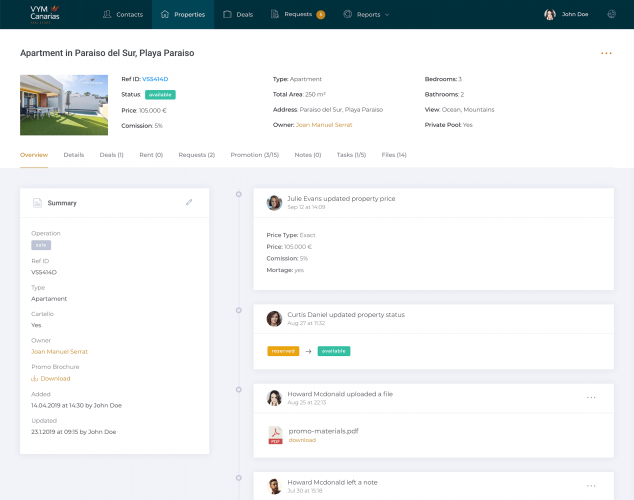Click Julie Evans's avatar
The width and height of the screenshot is (634, 500).
tap(274, 203)
